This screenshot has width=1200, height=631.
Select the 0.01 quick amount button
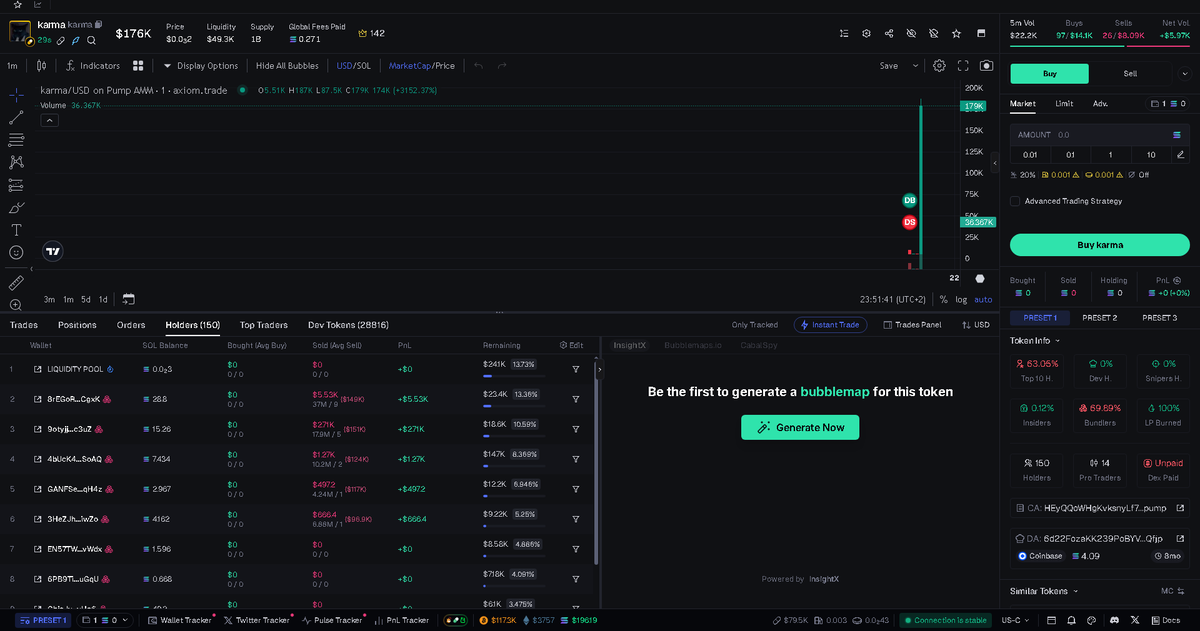pos(1030,155)
